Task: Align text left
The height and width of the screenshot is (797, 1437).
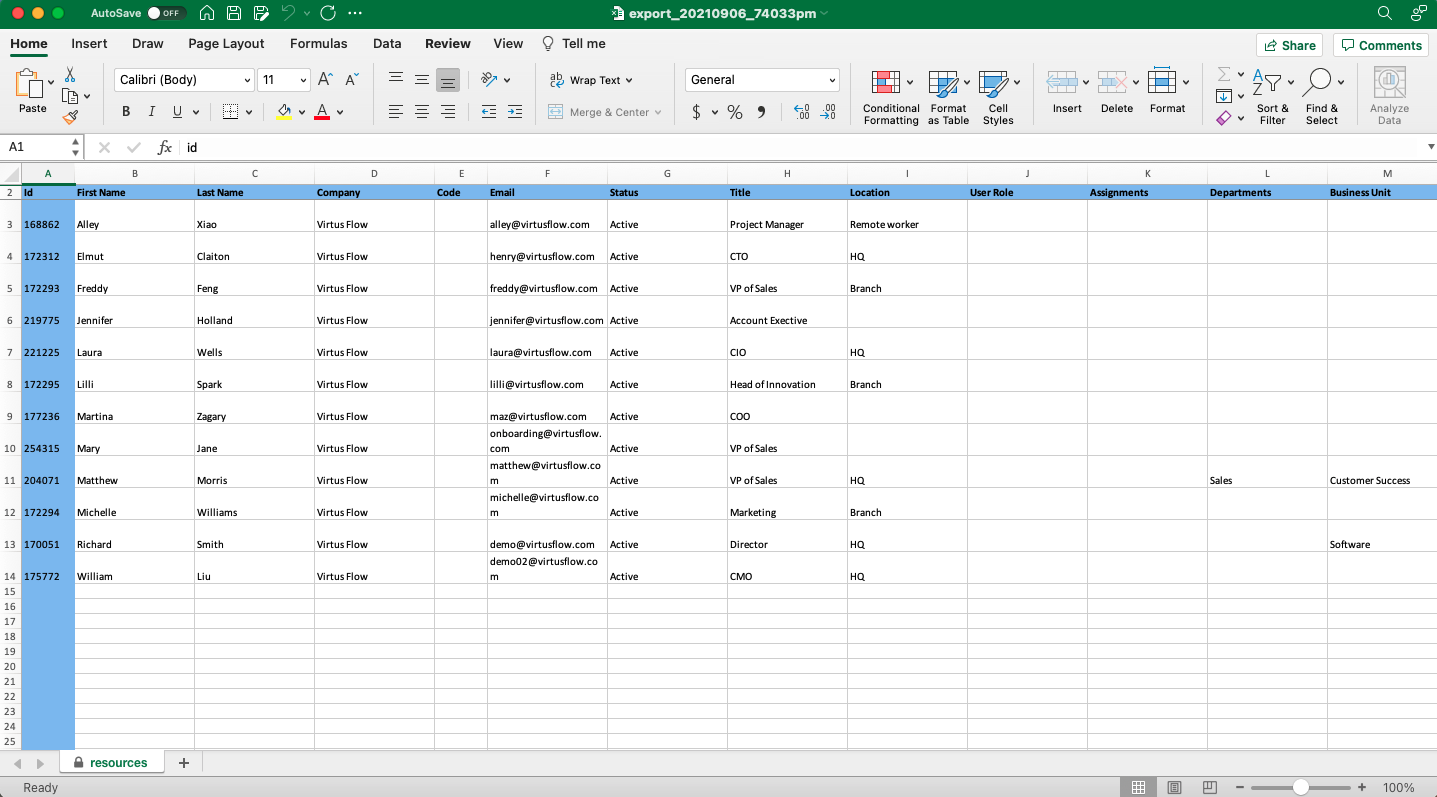Action: 396,112
